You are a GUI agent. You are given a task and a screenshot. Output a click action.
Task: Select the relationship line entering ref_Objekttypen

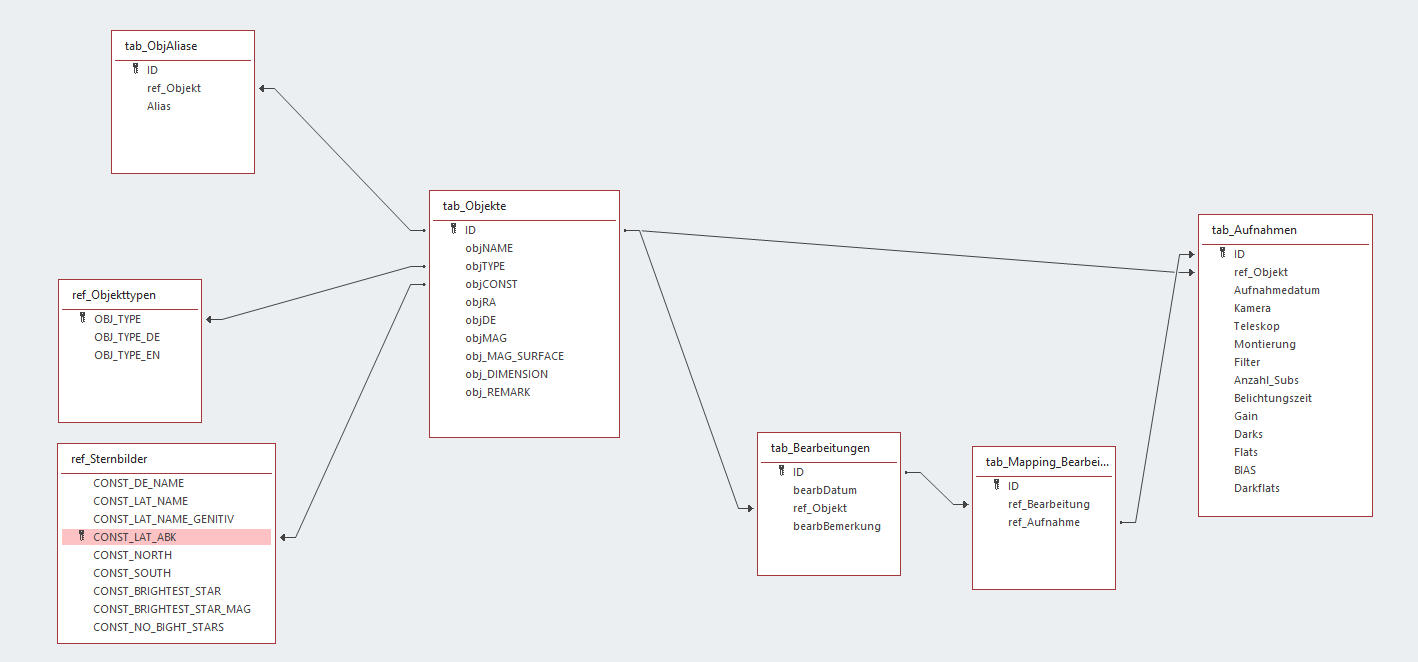click(312, 294)
